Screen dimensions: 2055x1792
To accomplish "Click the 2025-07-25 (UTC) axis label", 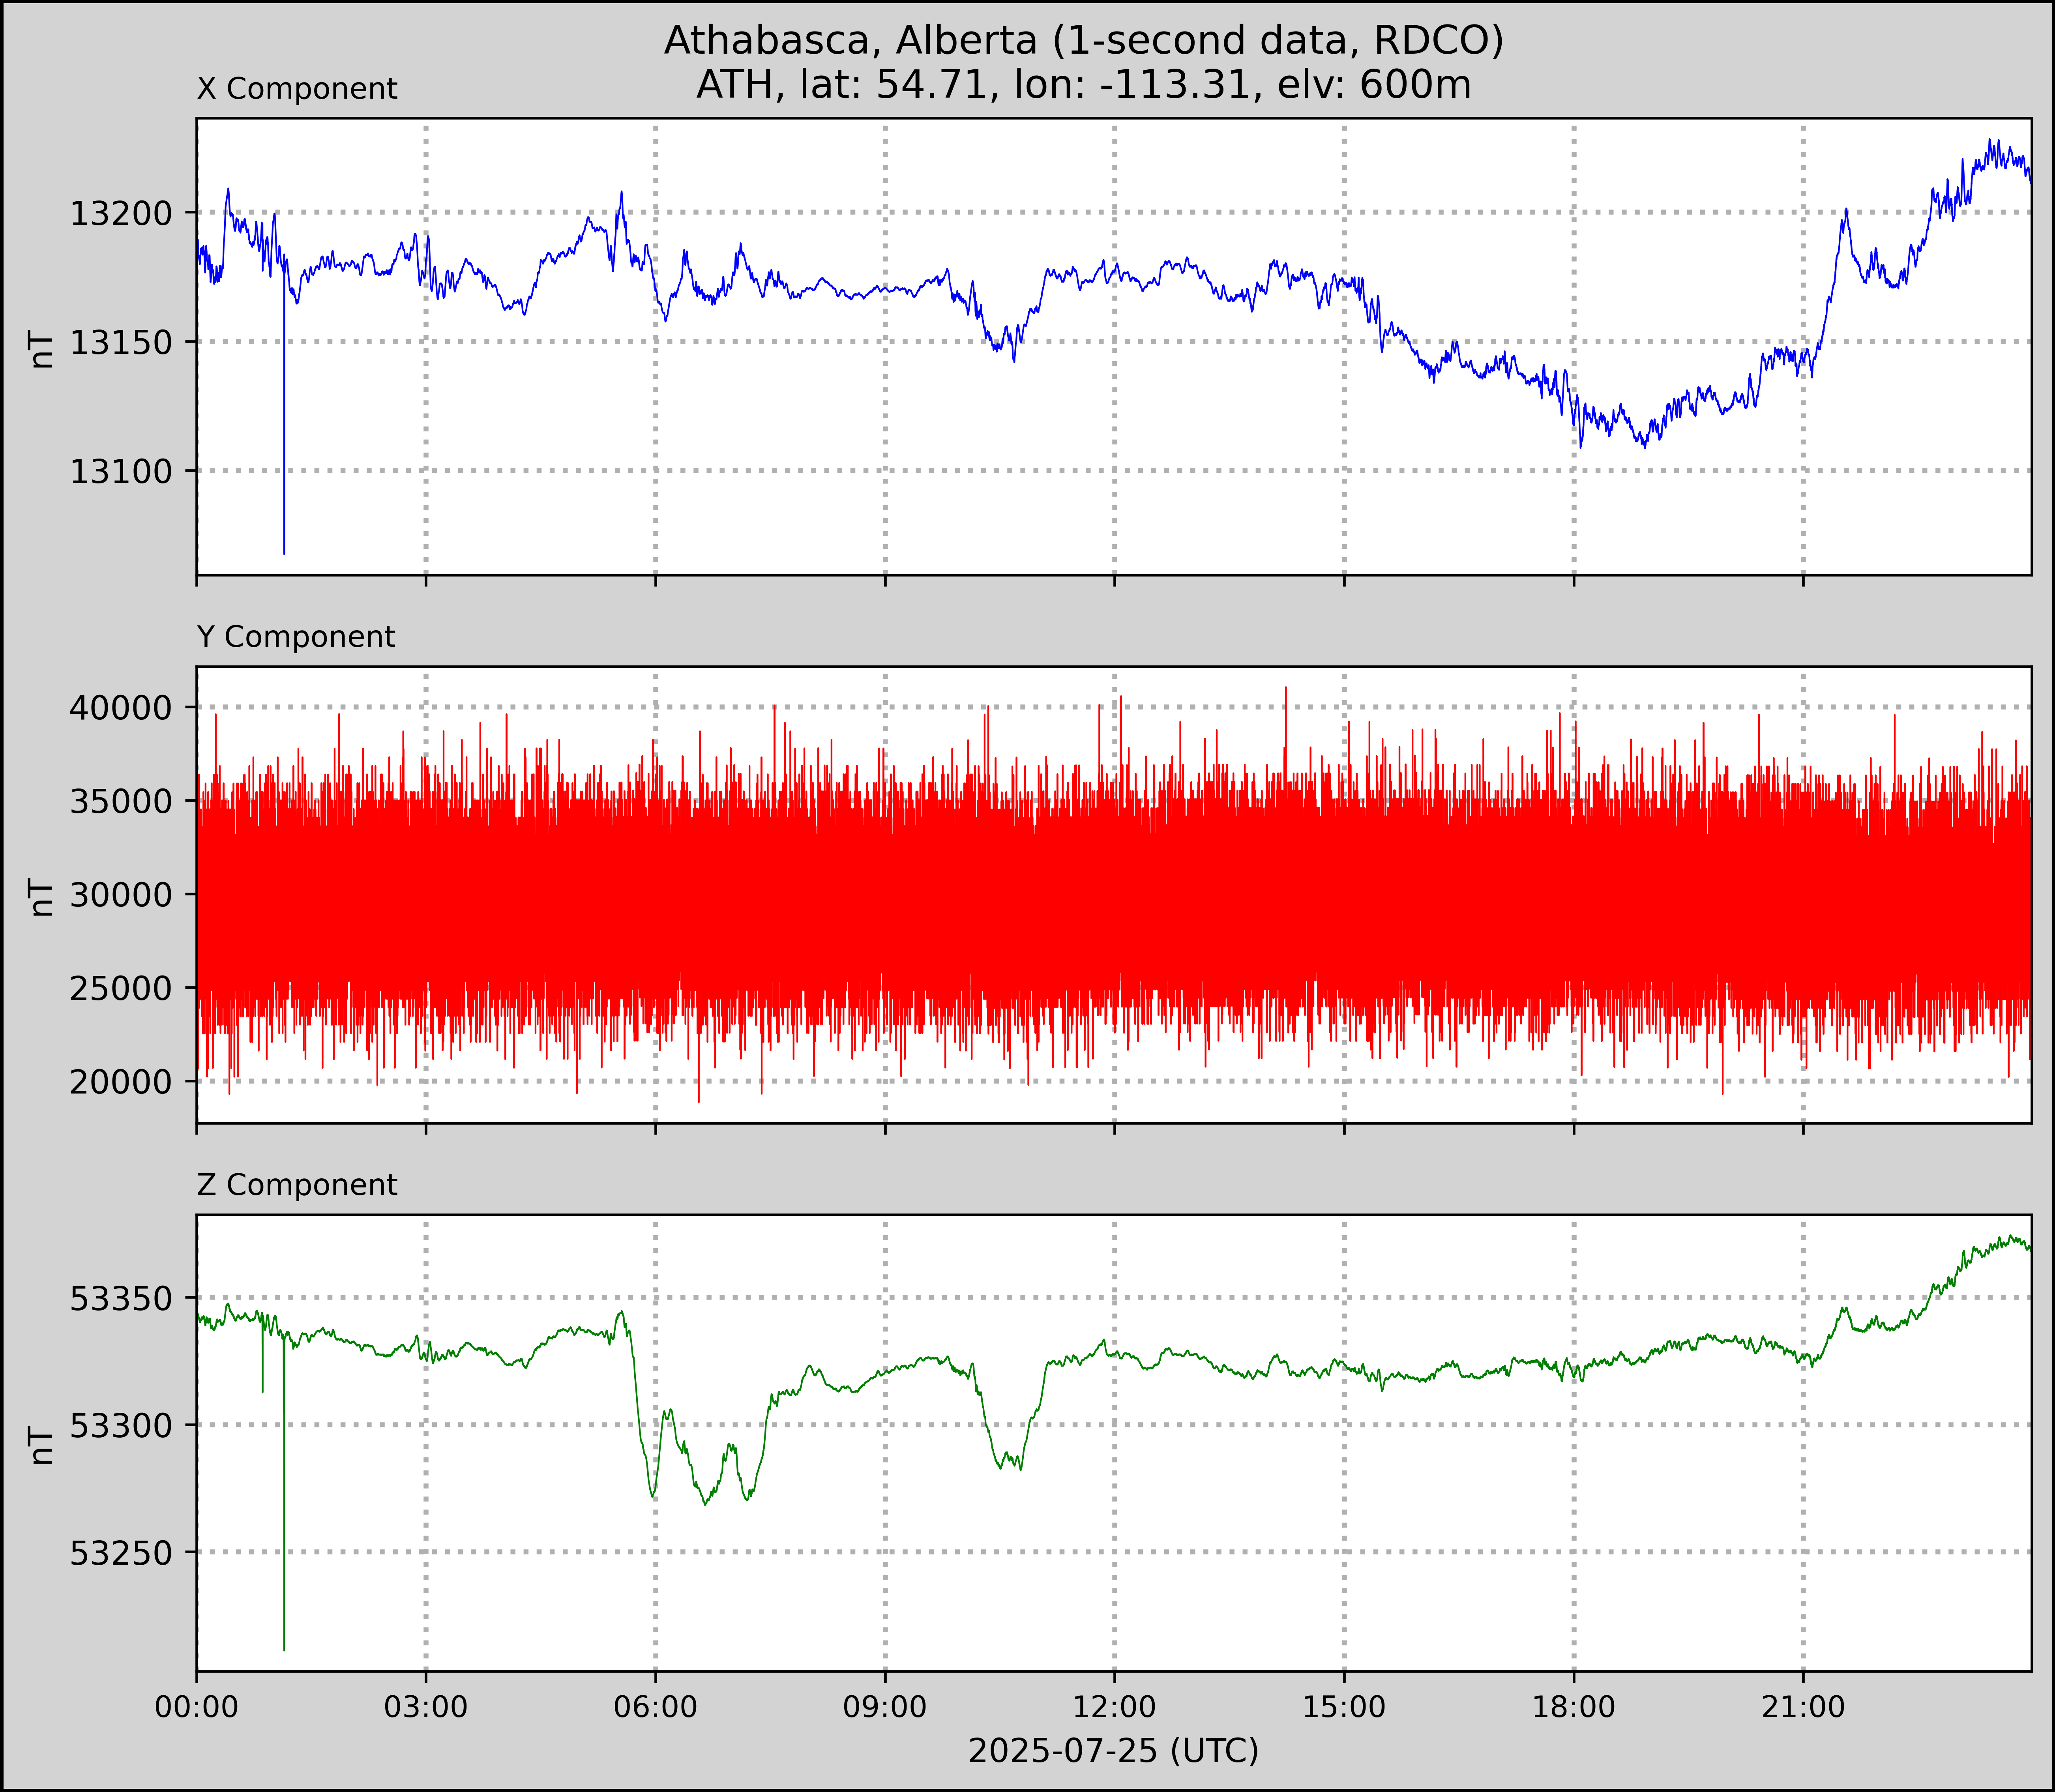I will tap(1113, 1751).
